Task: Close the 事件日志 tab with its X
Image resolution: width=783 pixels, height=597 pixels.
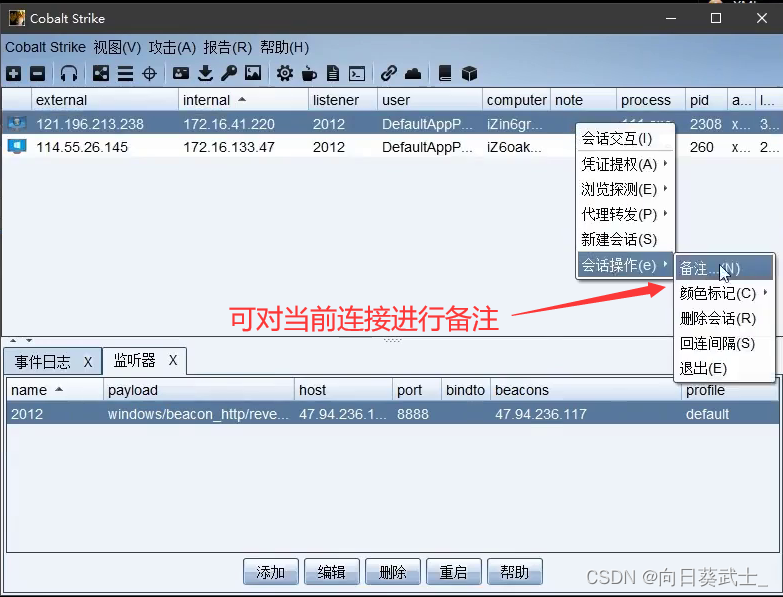Action: tap(88, 362)
